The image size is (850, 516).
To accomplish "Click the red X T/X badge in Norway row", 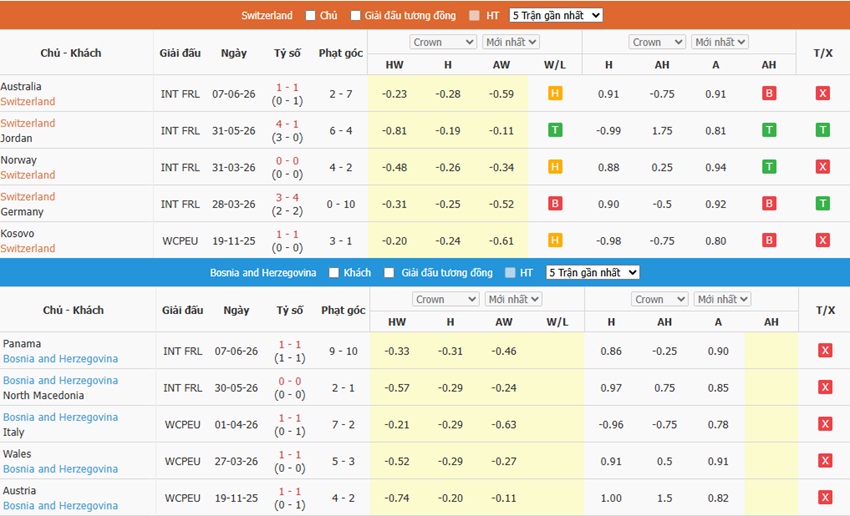I will (822, 167).
